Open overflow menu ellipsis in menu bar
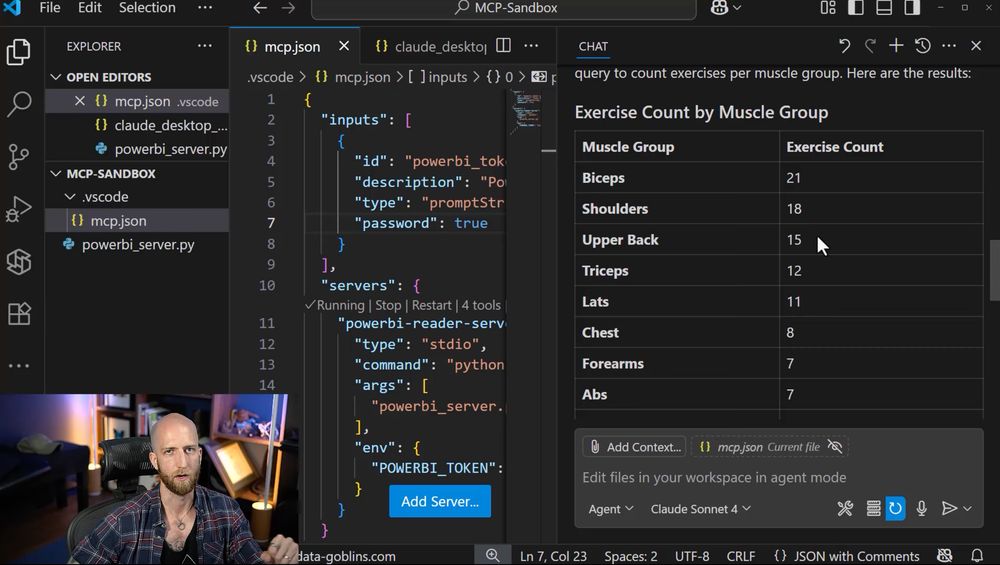Image resolution: width=1000 pixels, height=565 pixels. [x=205, y=8]
